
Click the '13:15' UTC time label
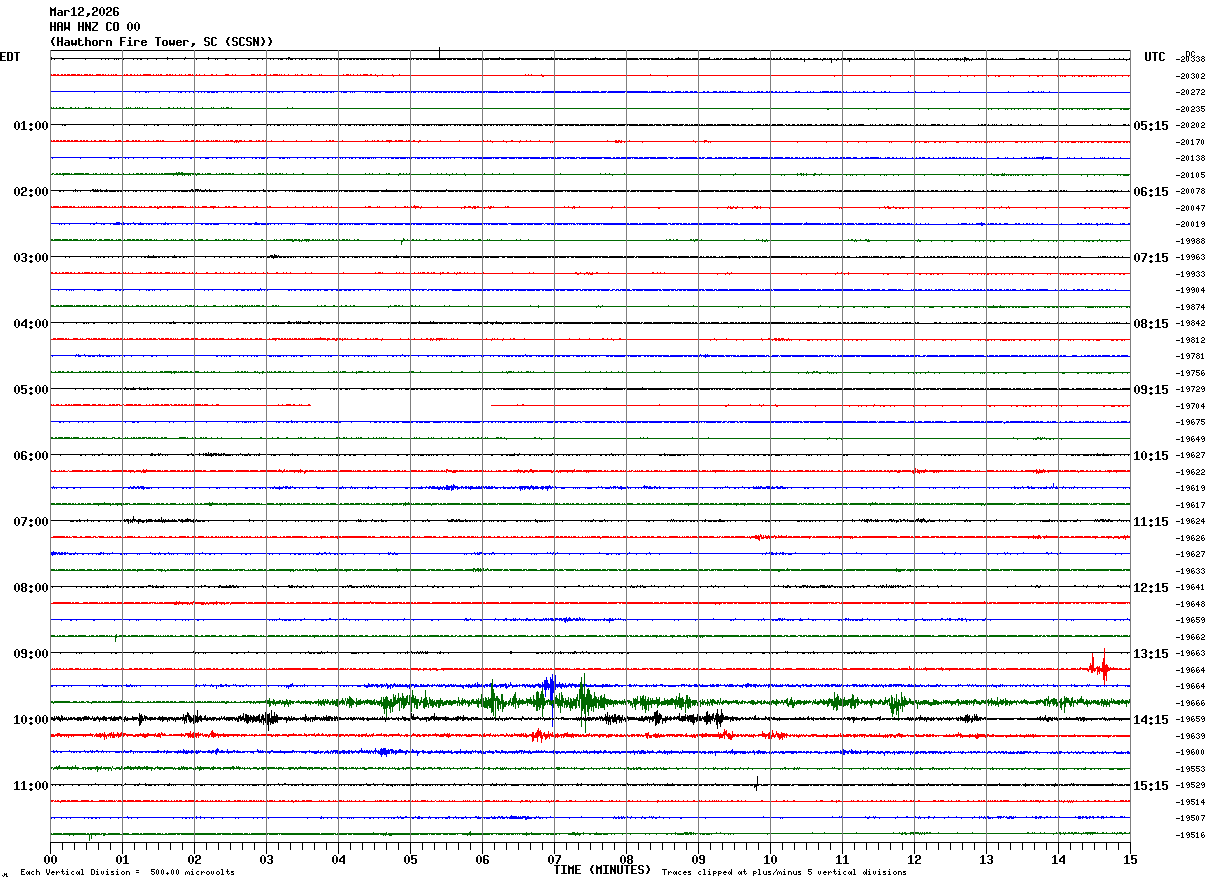(x=1151, y=654)
